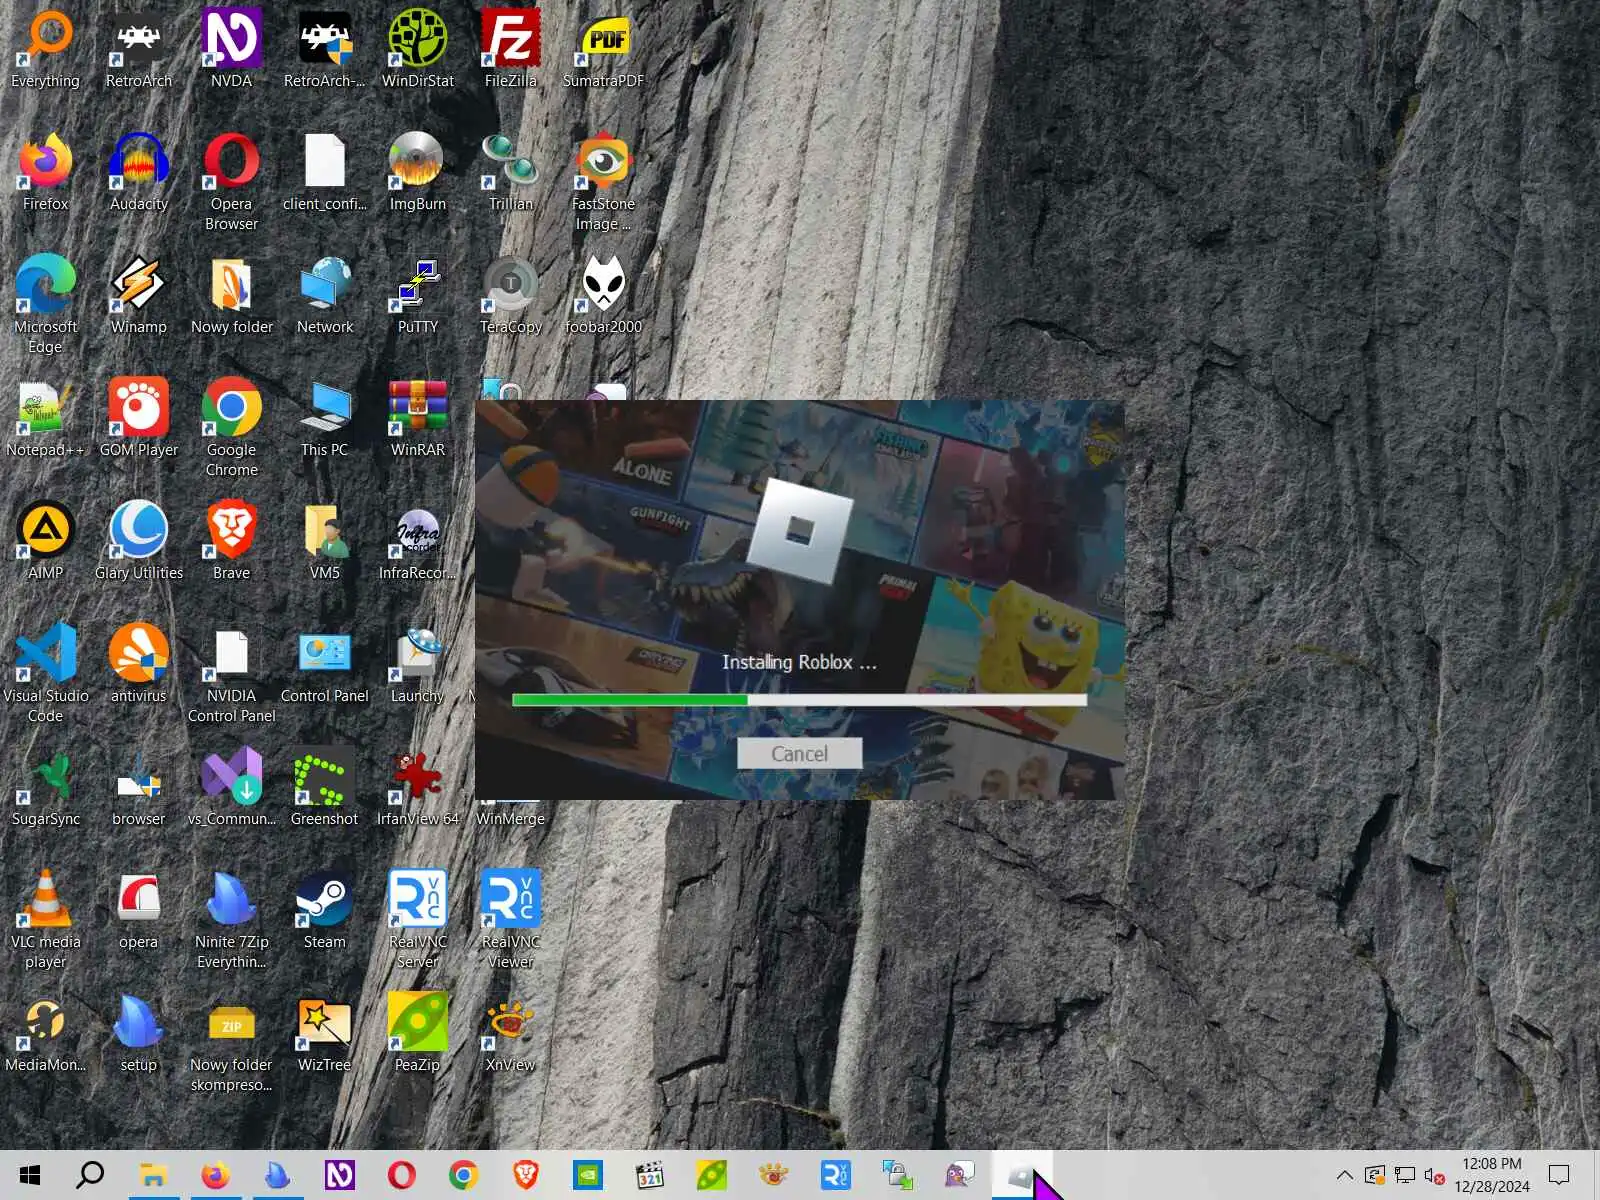1600x1200 pixels.
Task: Click the muted volume tray icon
Action: [x=1434, y=1175]
